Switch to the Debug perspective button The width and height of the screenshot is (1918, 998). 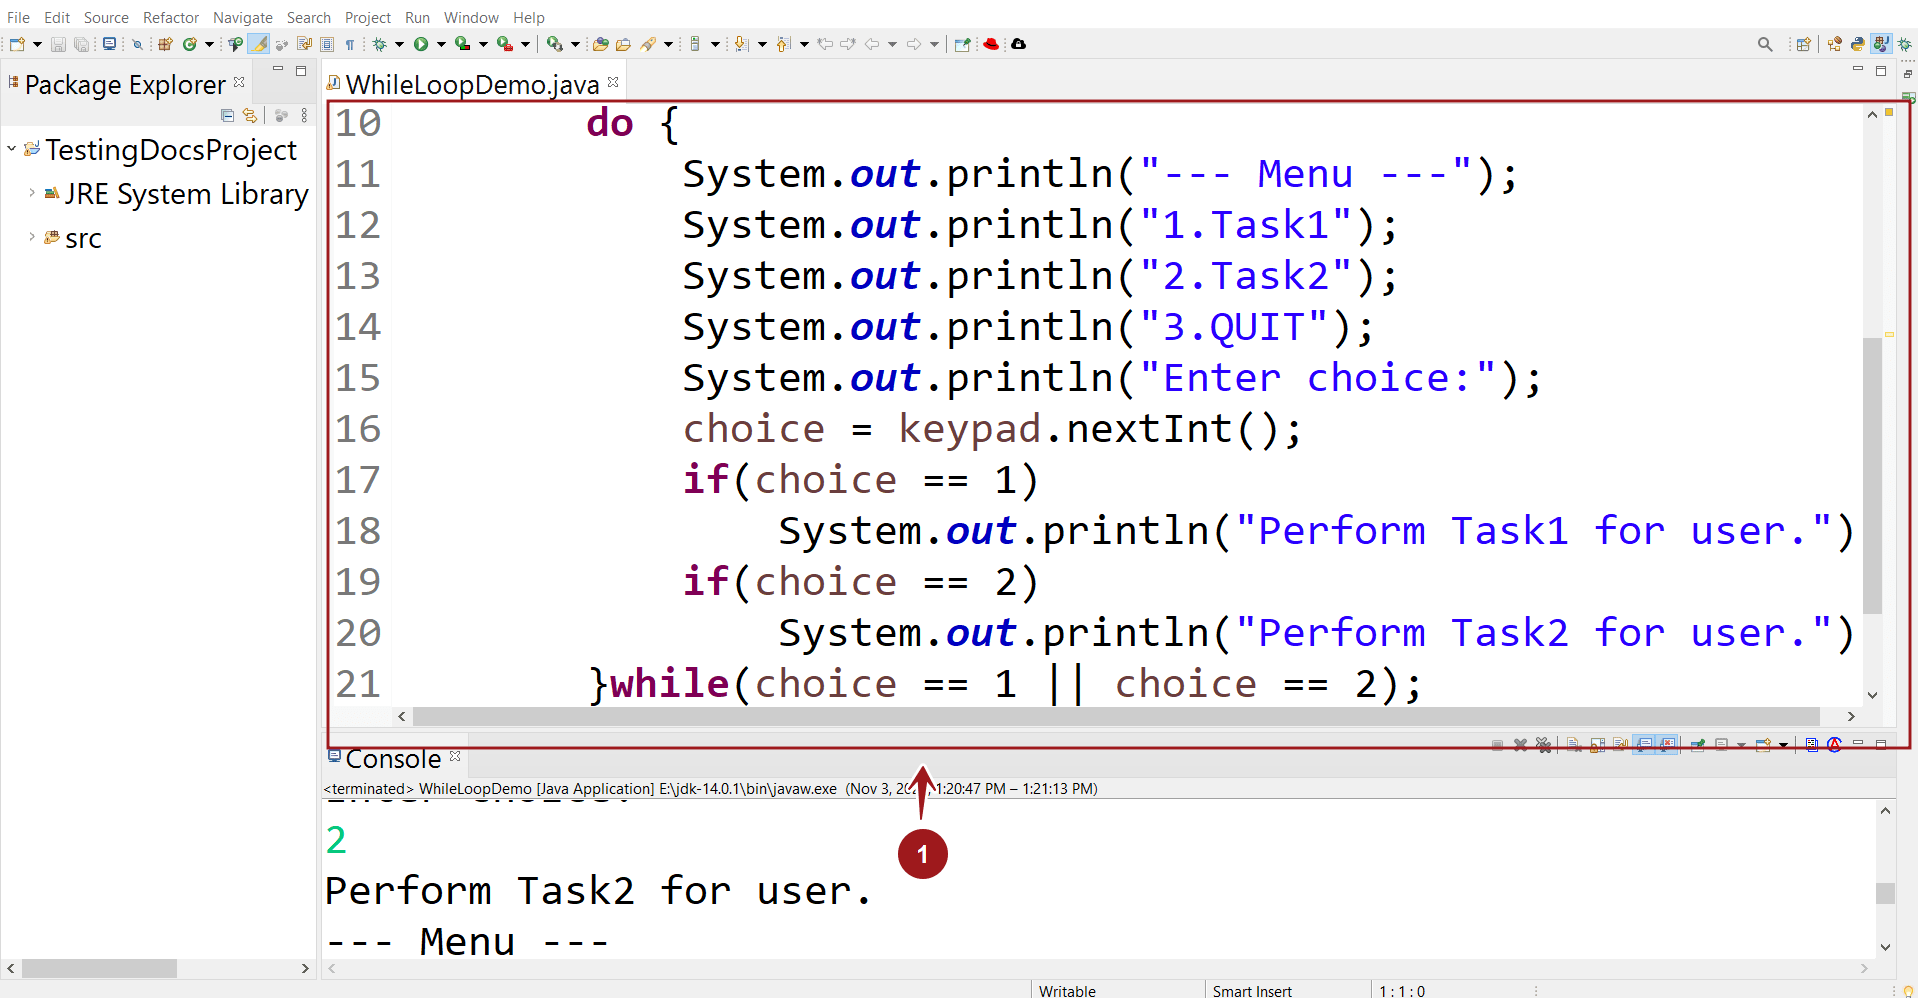(x=1905, y=43)
